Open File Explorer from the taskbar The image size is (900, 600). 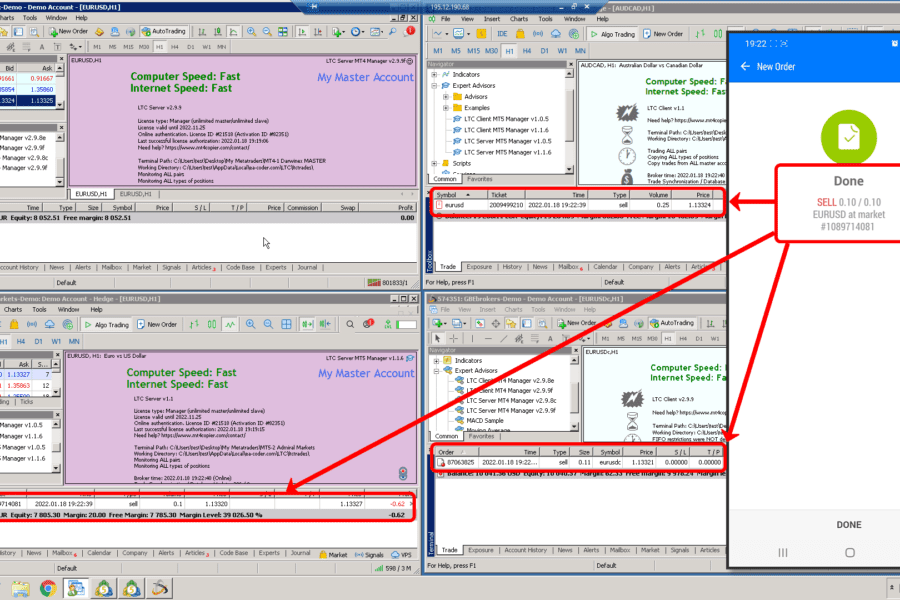click(20, 589)
